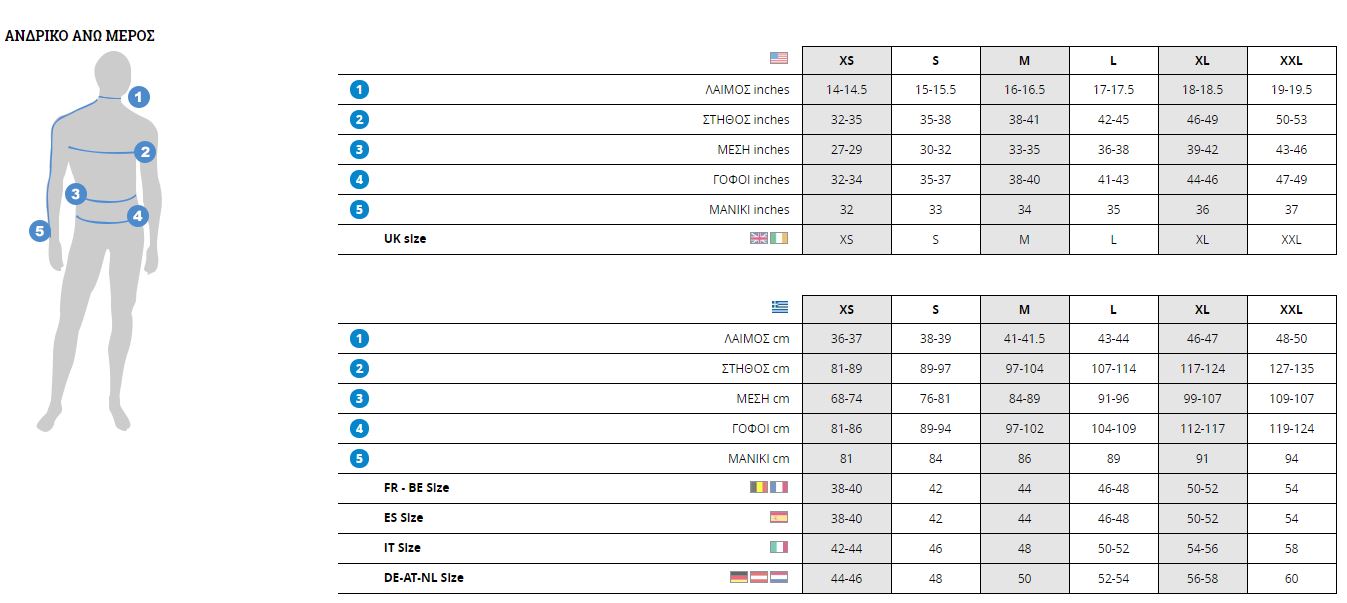Click the Italian flag in the IT Size row
The width and height of the screenshot is (1347, 603).
click(779, 547)
